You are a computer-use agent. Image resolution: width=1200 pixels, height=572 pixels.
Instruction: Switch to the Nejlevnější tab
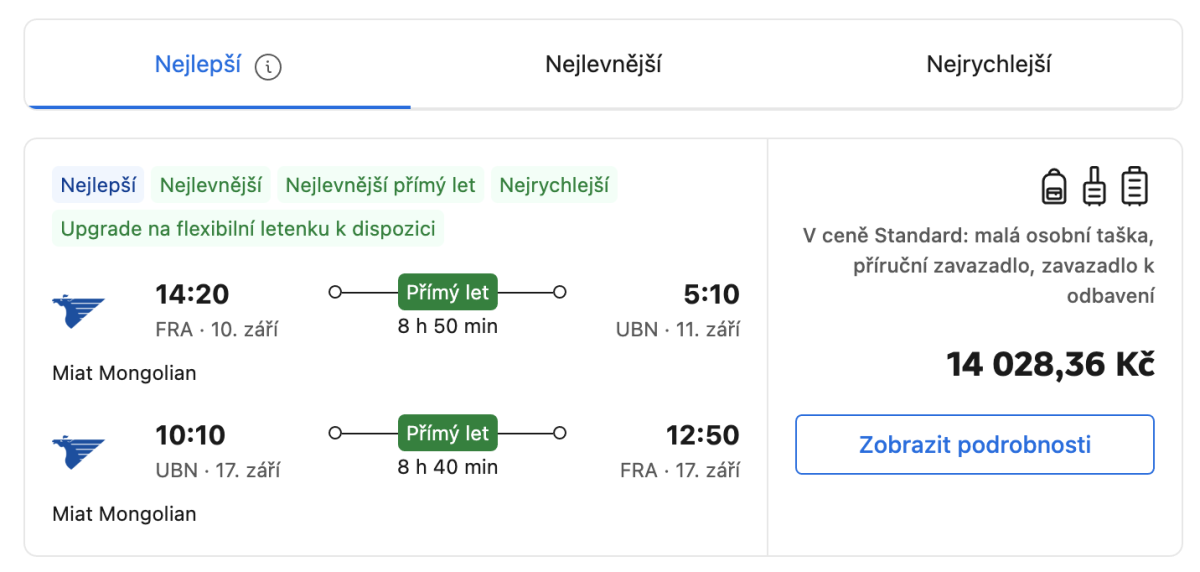603,65
